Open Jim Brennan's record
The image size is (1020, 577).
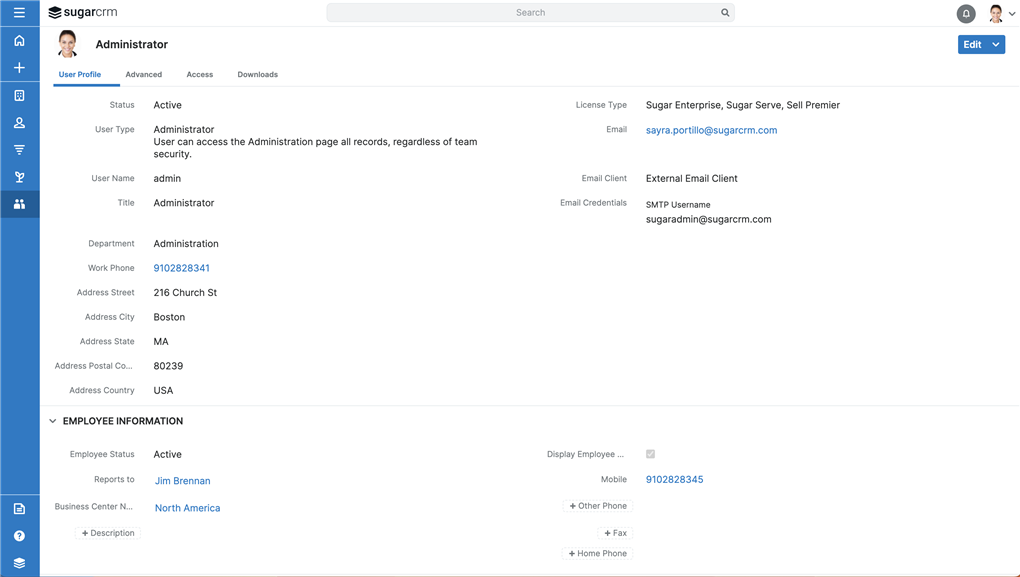182,480
